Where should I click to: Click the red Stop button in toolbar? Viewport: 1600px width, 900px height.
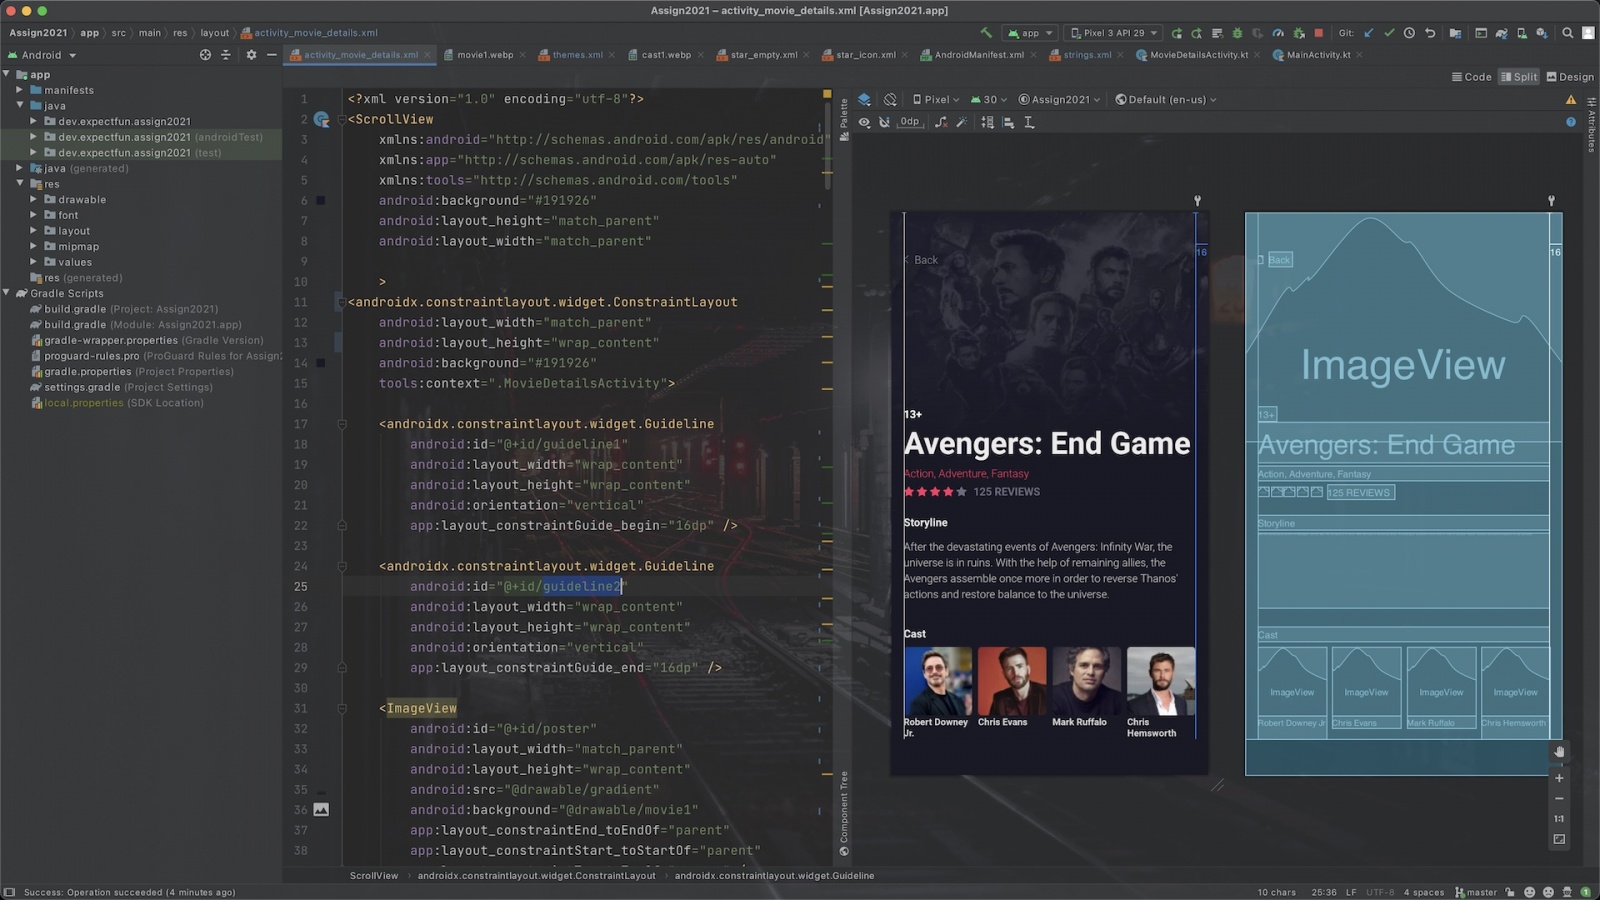[1318, 33]
